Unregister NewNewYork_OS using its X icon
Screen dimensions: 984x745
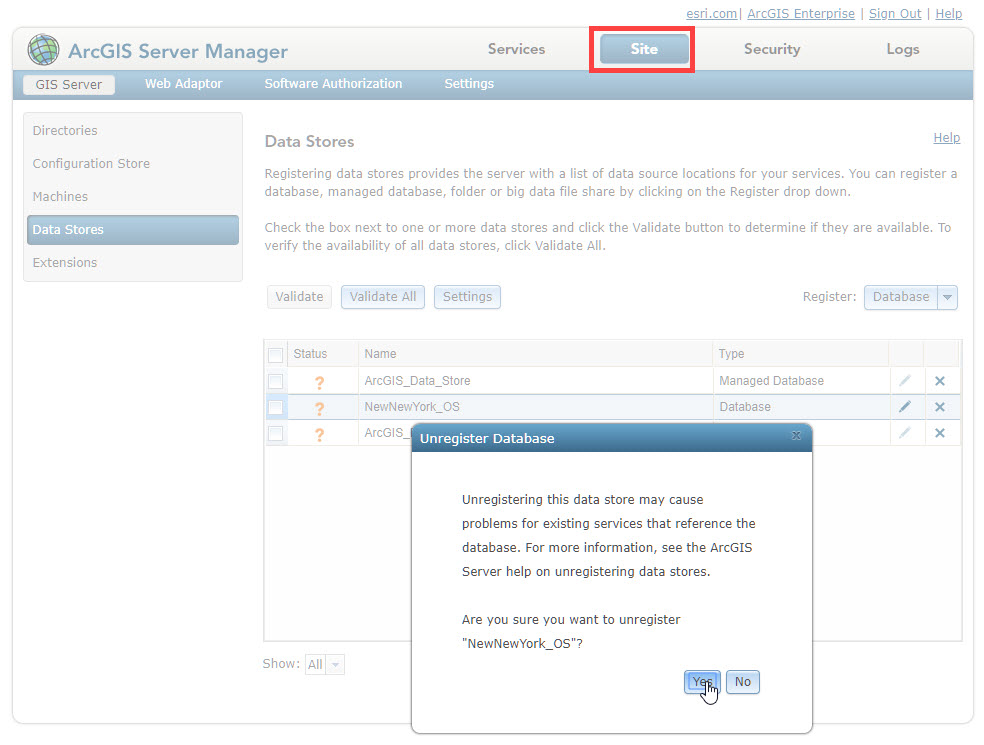[x=939, y=407]
